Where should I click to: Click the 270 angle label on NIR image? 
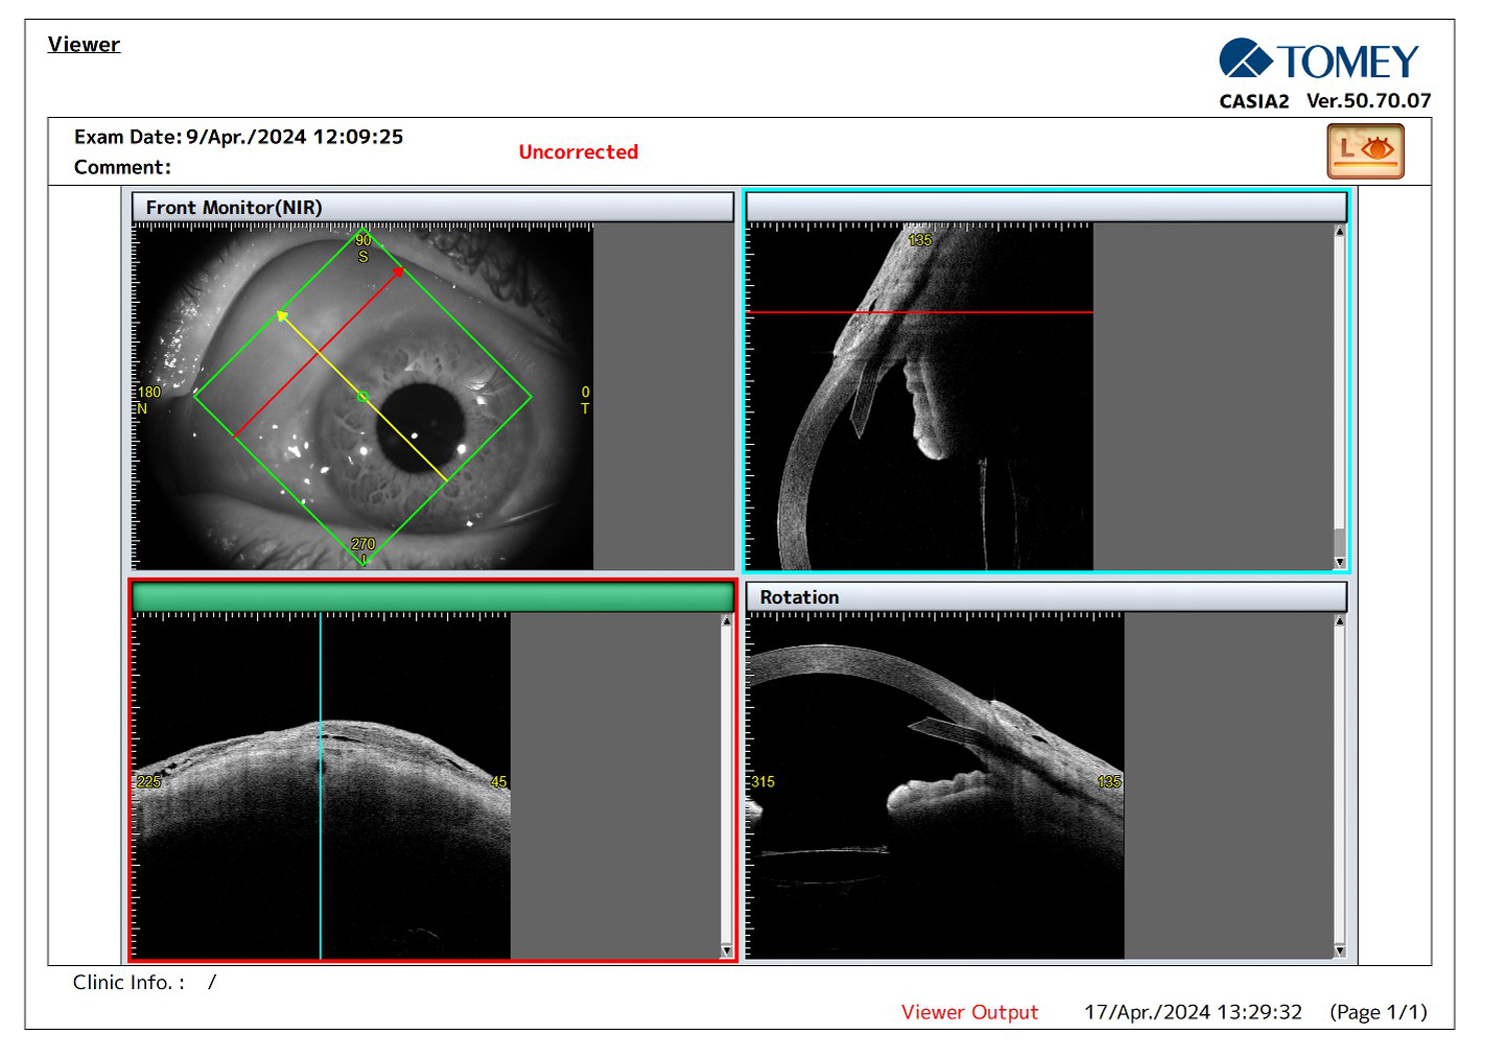point(363,545)
